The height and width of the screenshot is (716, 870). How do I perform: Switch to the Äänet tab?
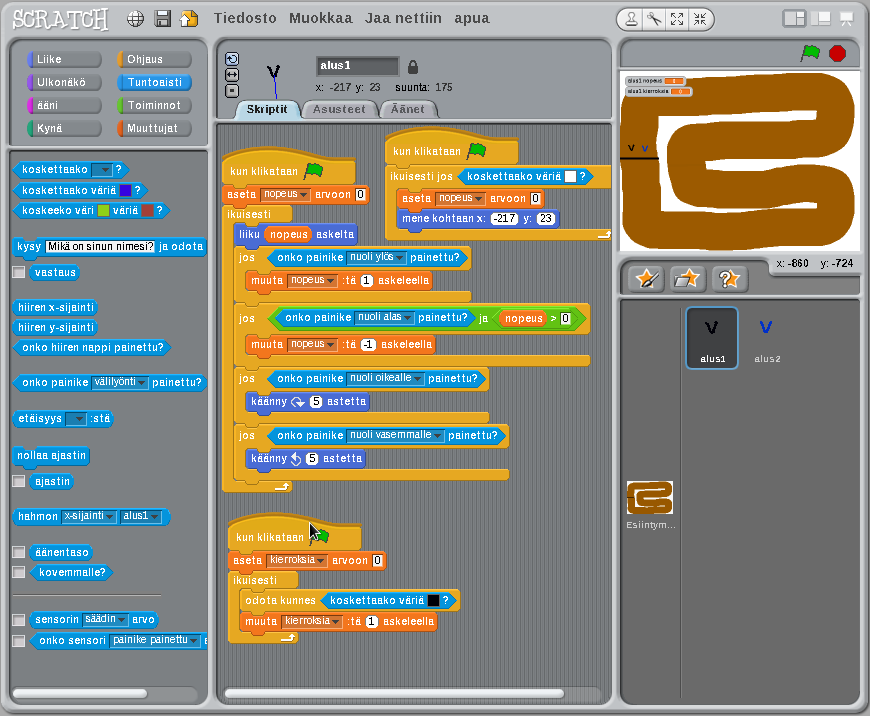(x=408, y=109)
